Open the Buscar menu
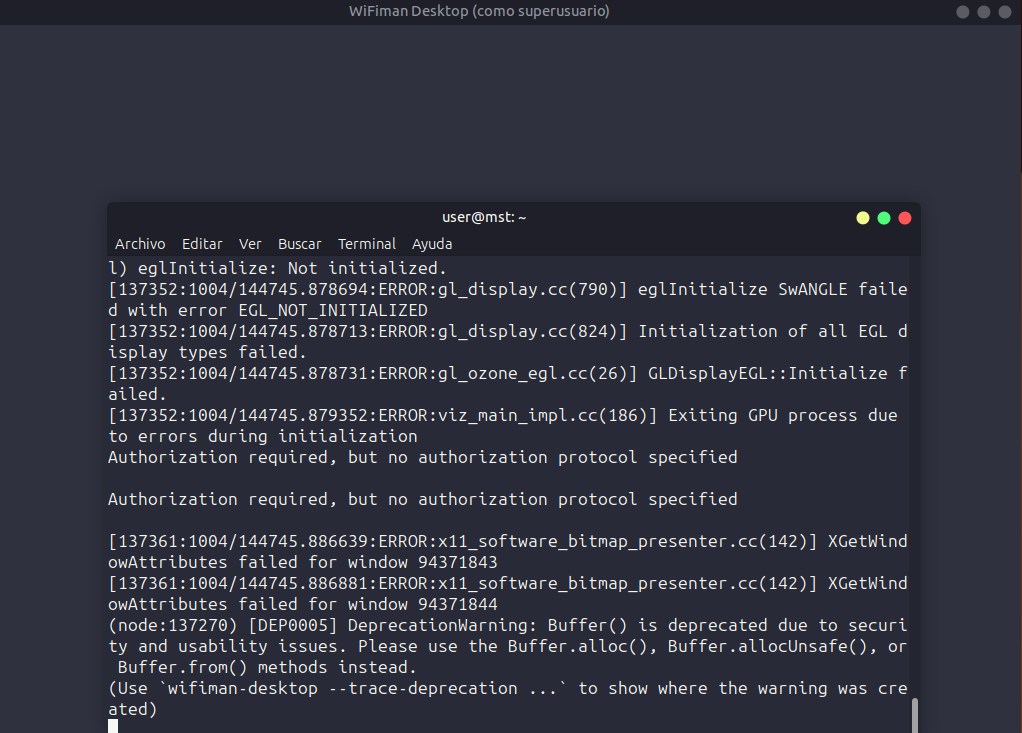 pos(300,244)
